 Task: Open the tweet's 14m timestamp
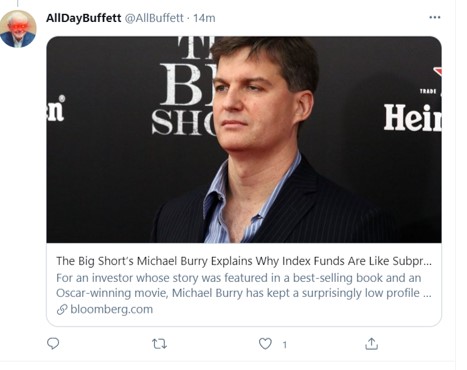(204, 18)
